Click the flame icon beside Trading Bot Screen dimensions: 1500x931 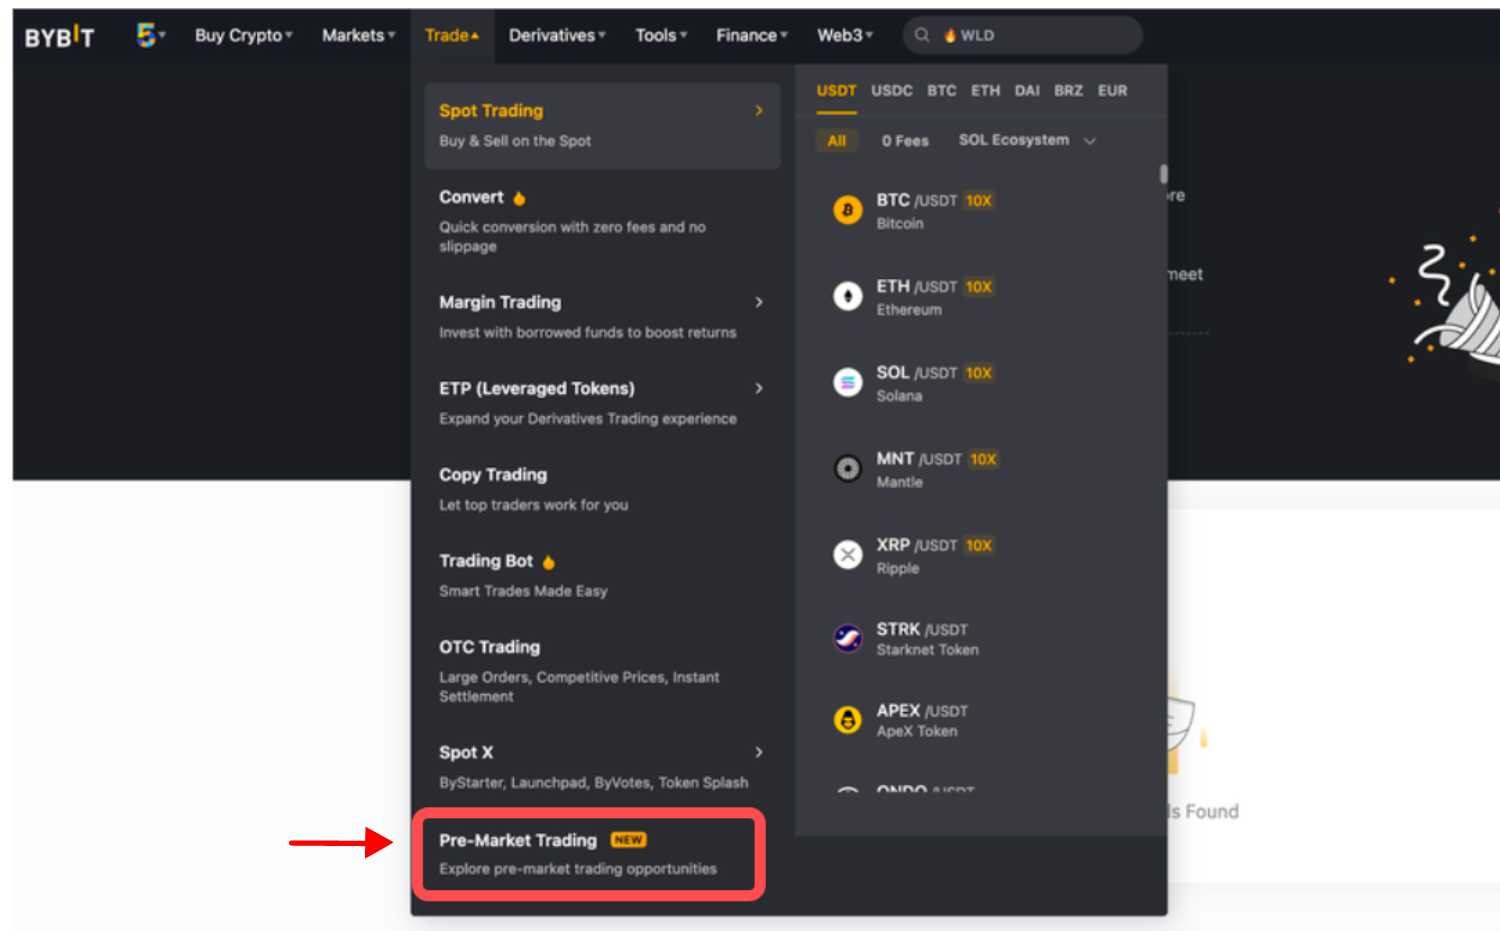tap(548, 562)
